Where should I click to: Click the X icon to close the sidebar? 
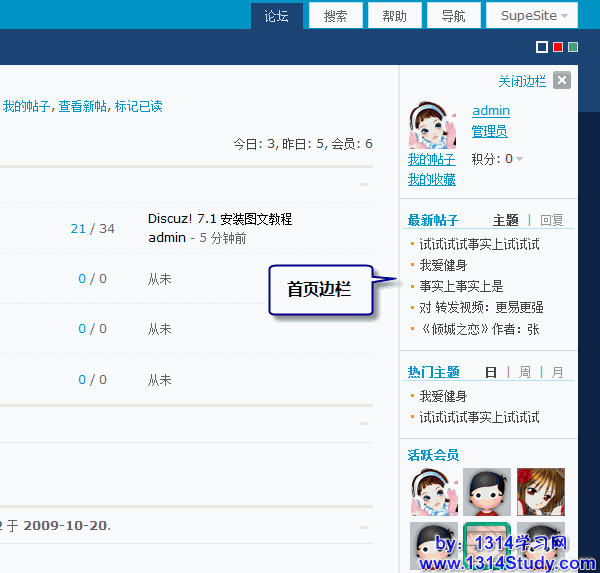(x=562, y=81)
